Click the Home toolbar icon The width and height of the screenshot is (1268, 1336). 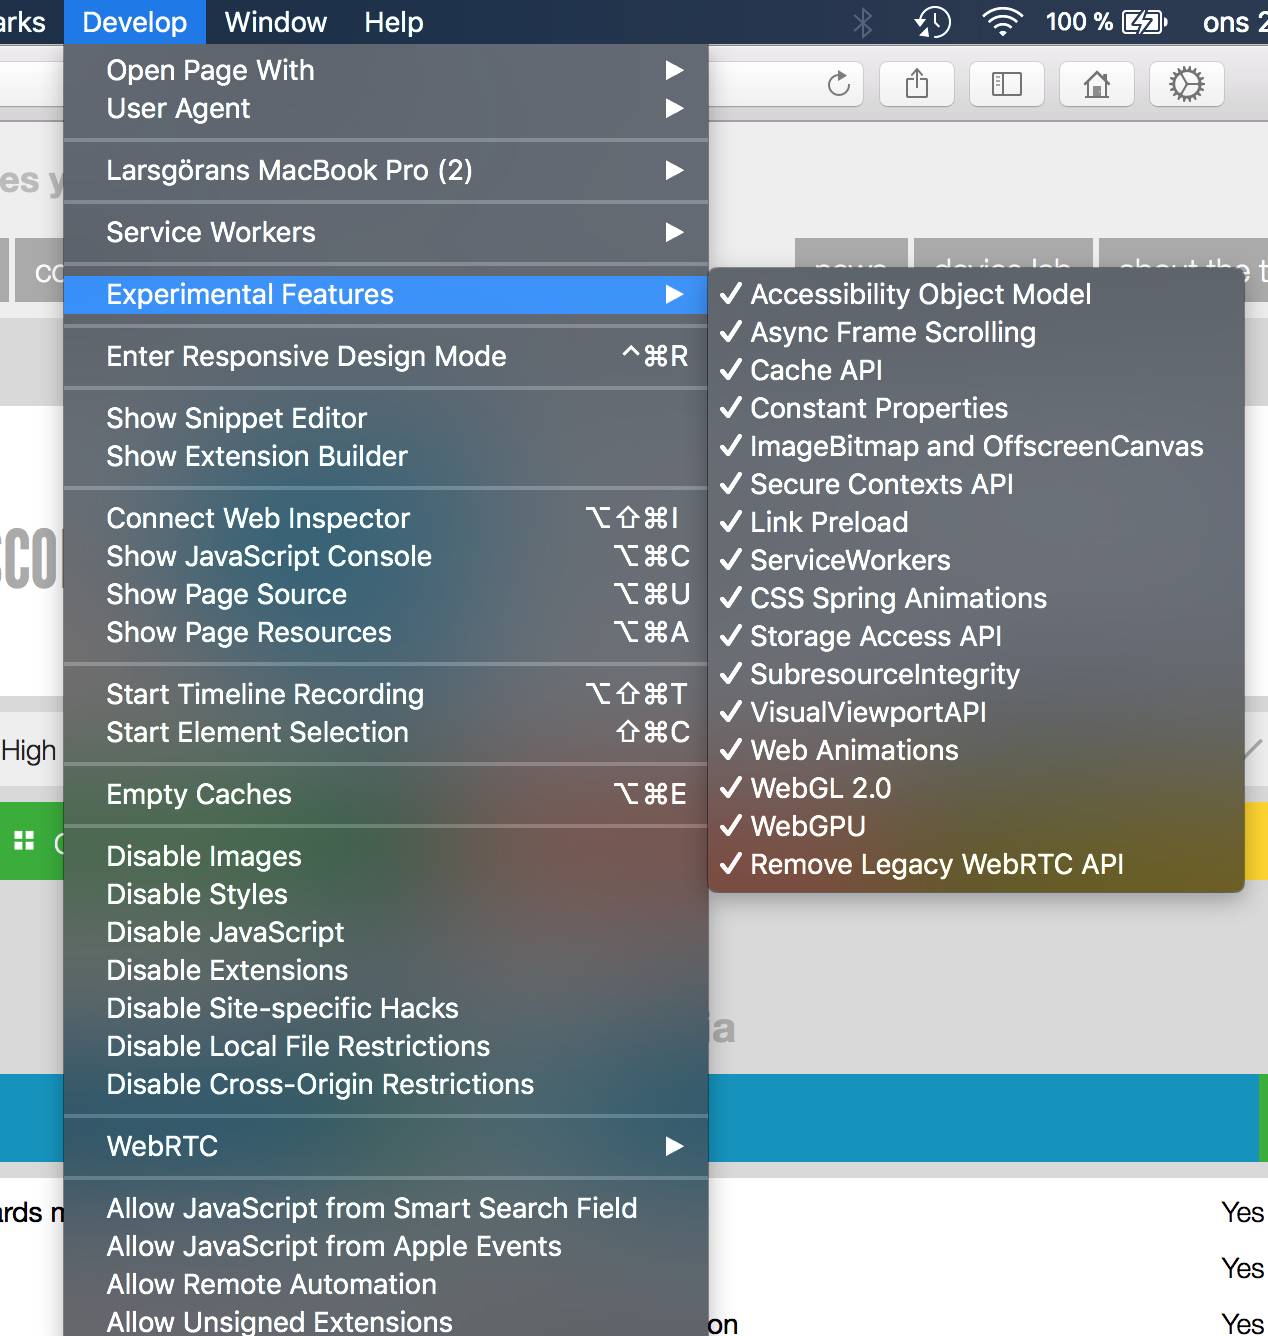pos(1097,84)
